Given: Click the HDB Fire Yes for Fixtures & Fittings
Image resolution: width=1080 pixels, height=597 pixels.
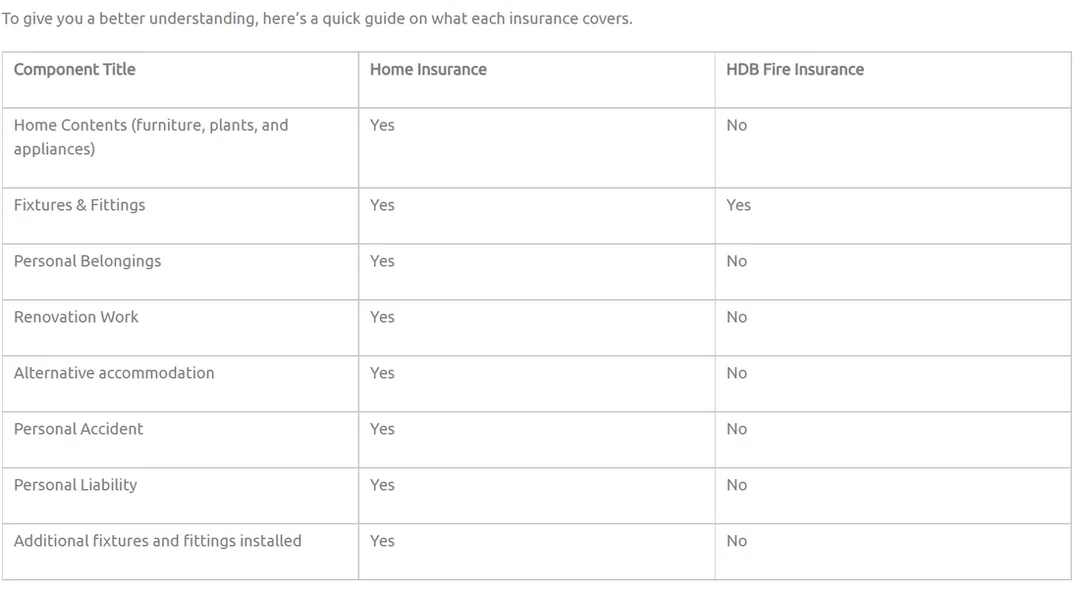Looking at the screenshot, I should click(738, 205).
